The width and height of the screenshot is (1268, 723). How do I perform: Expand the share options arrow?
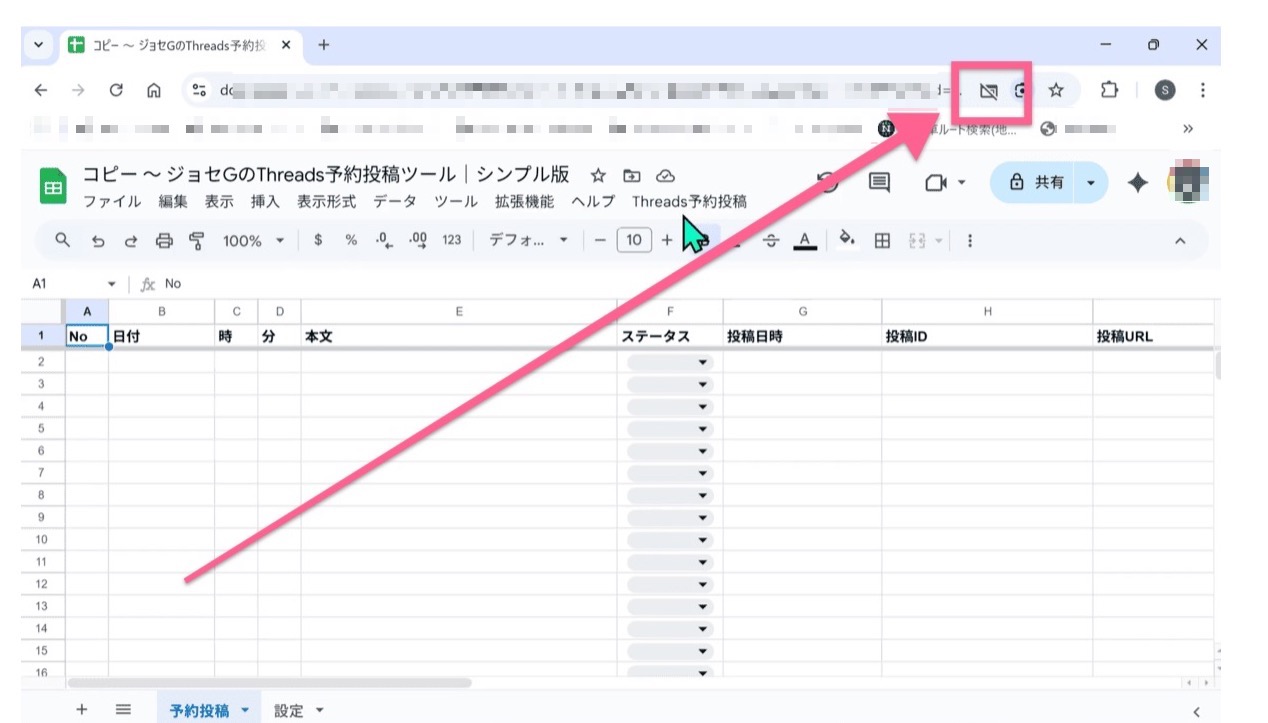point(1091,183)
